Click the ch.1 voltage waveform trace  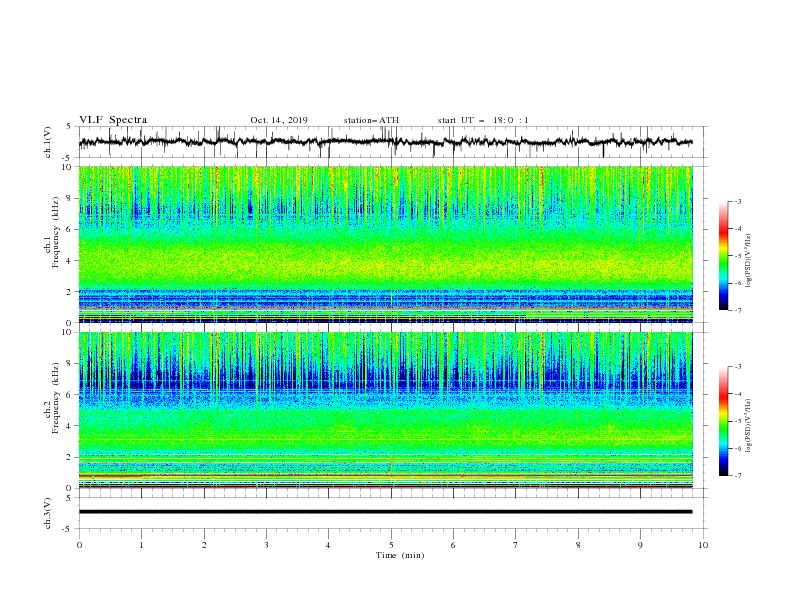coord(385,142)
